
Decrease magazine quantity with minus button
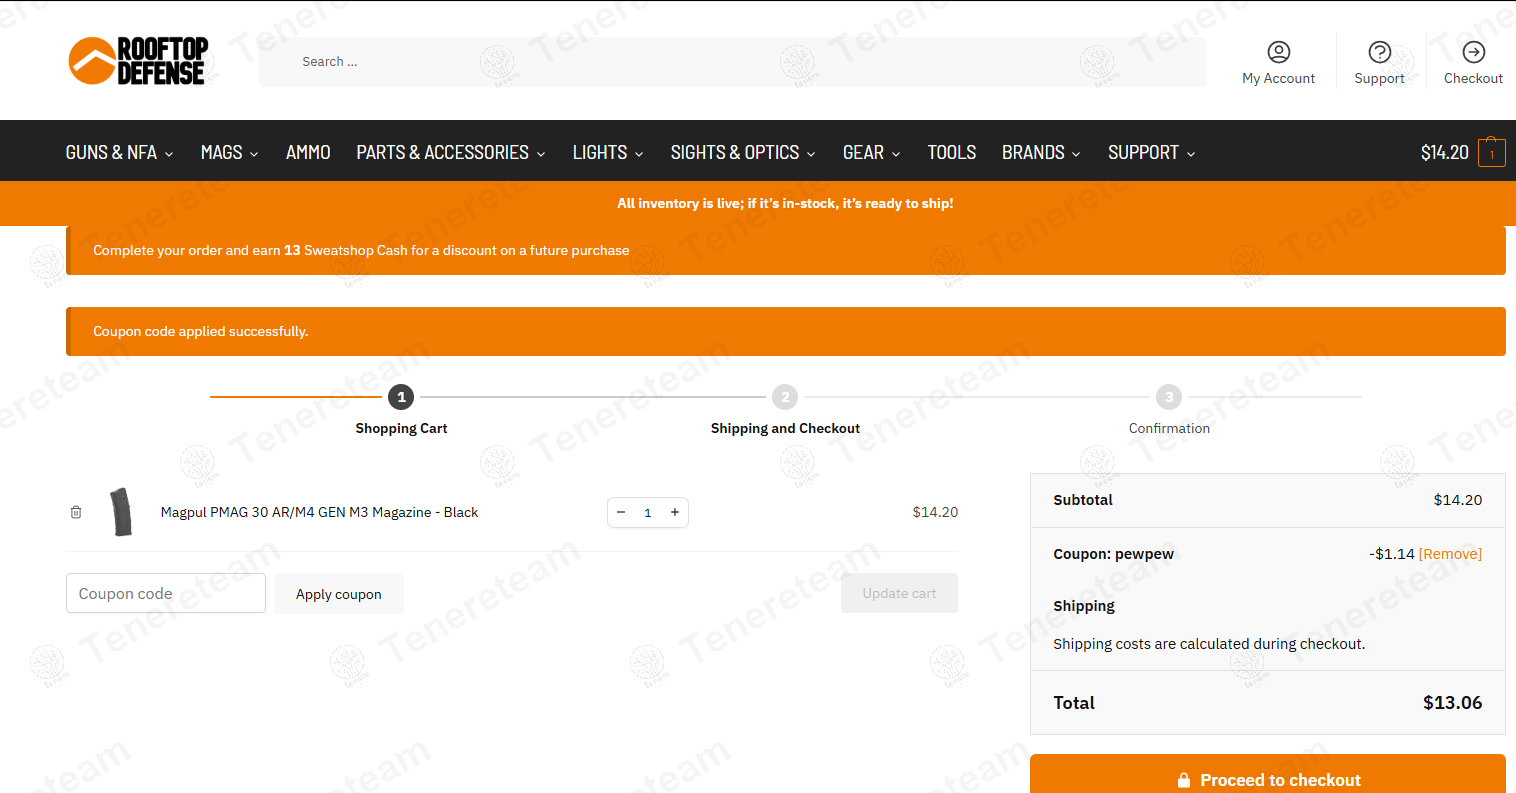(x=621, y=512)
